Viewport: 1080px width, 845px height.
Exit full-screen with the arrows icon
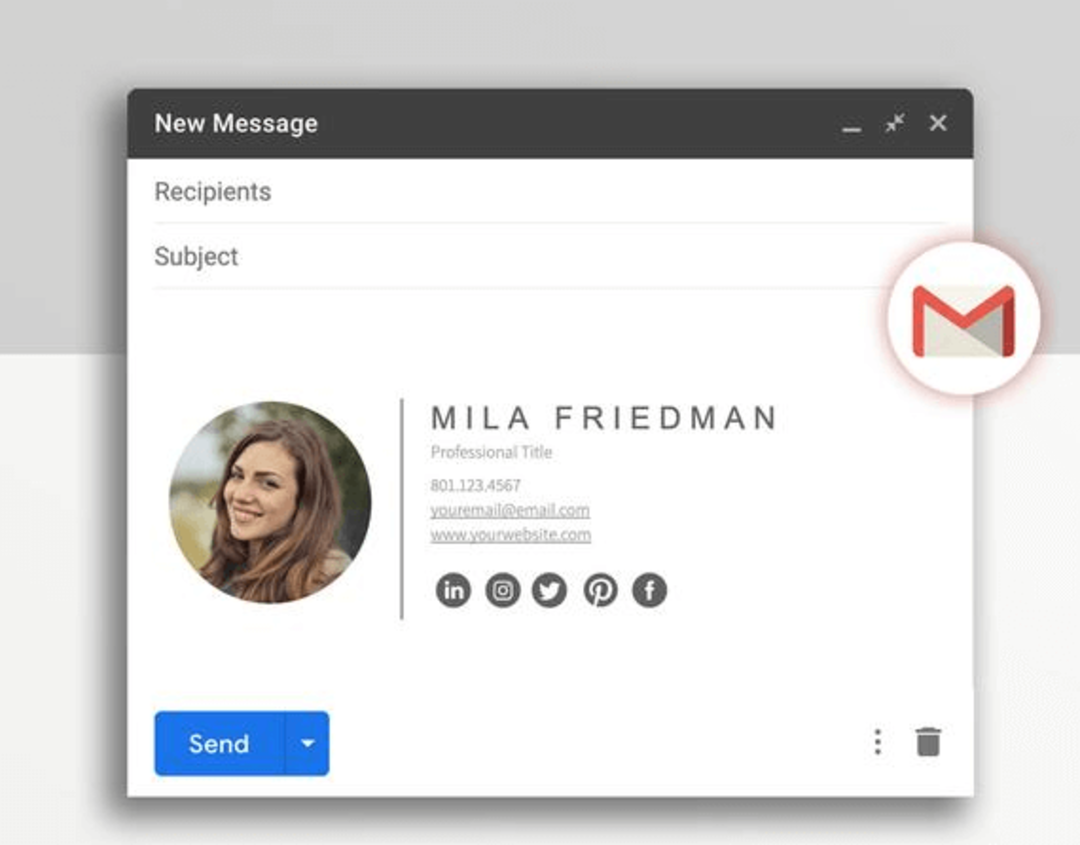pos(895,123)
